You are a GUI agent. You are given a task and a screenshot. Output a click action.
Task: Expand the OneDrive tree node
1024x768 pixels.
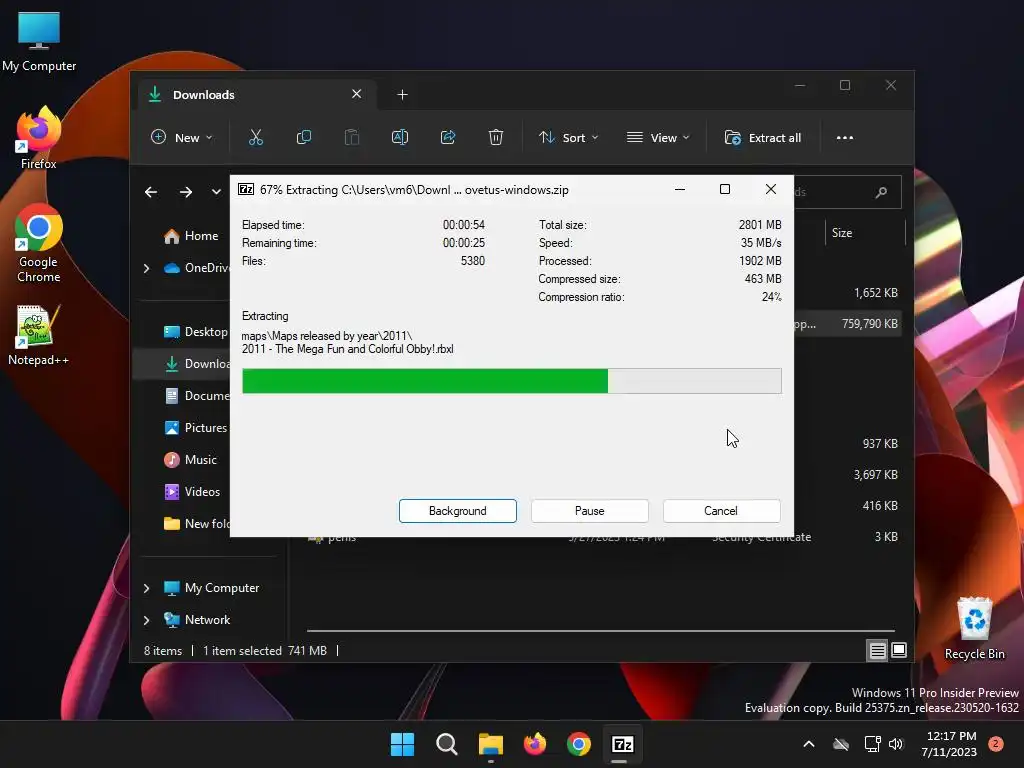click(x=146, y=268)
